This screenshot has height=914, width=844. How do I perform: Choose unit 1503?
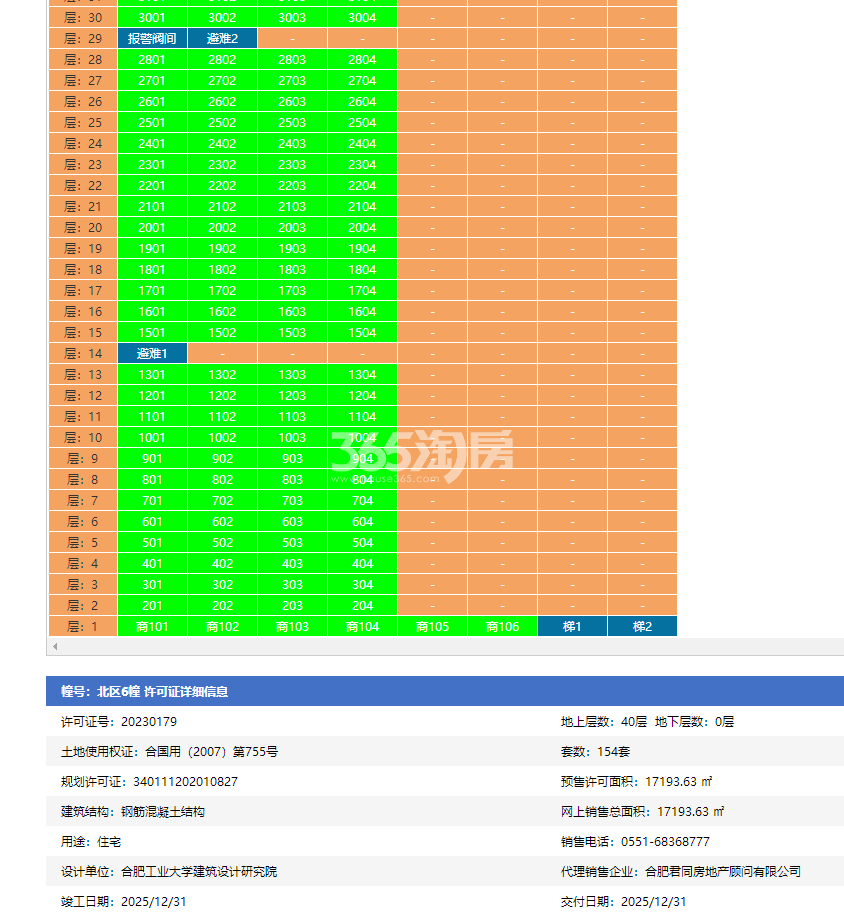click(x=293, y=332)
